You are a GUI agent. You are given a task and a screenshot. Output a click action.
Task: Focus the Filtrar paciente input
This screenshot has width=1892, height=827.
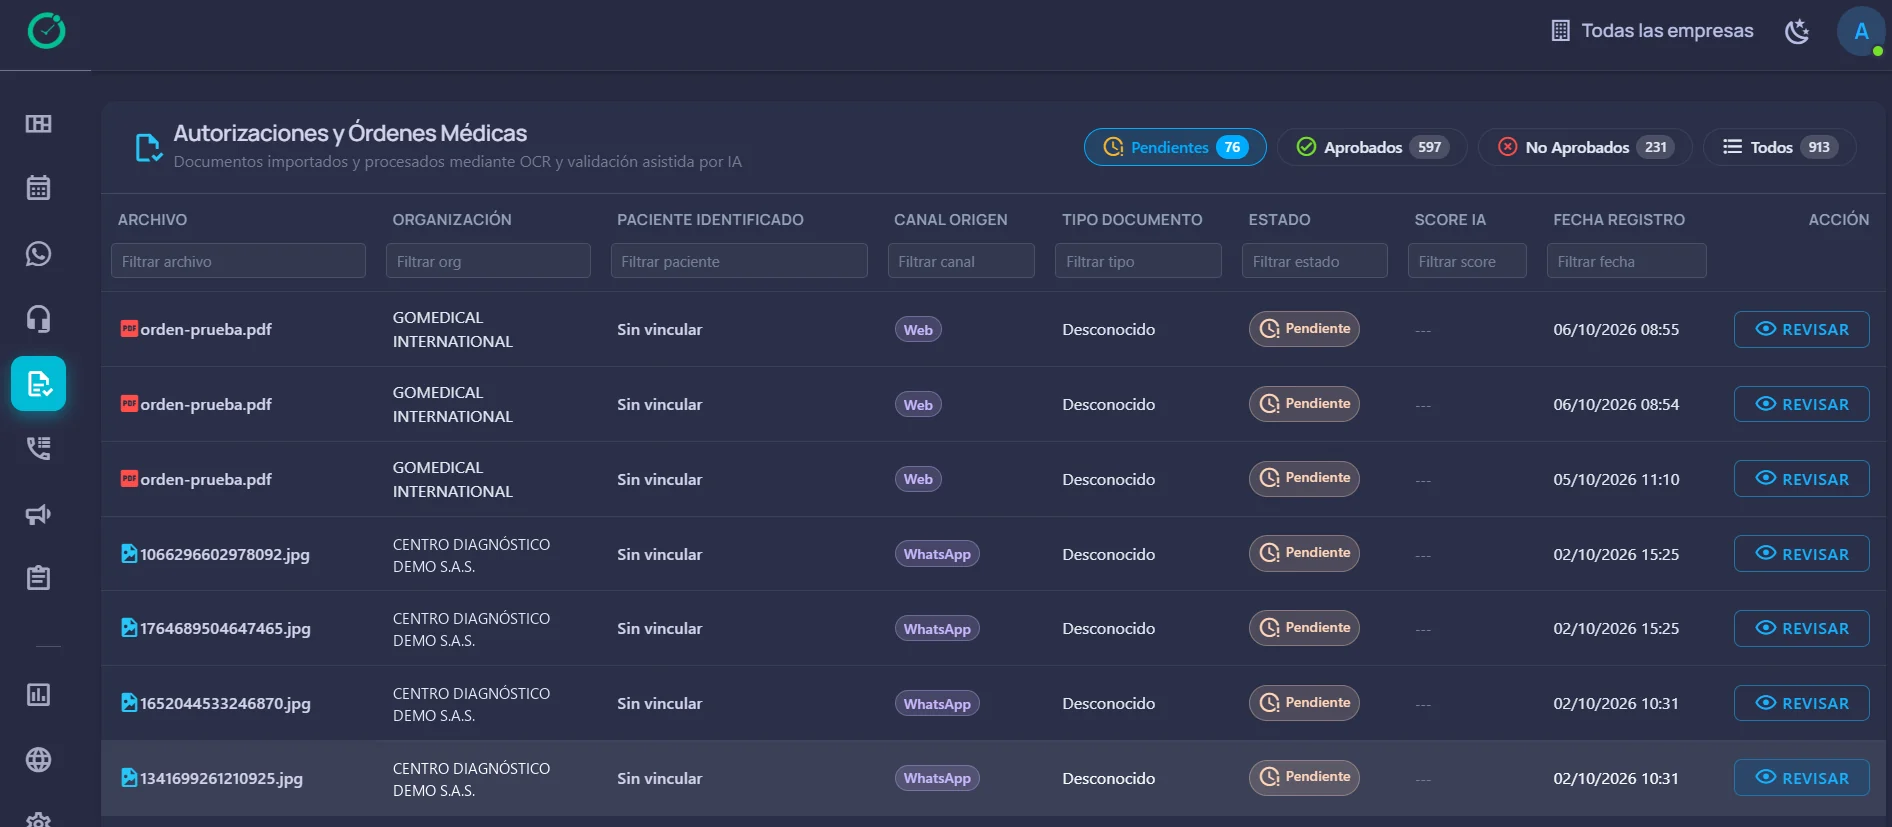click(739, 261)
